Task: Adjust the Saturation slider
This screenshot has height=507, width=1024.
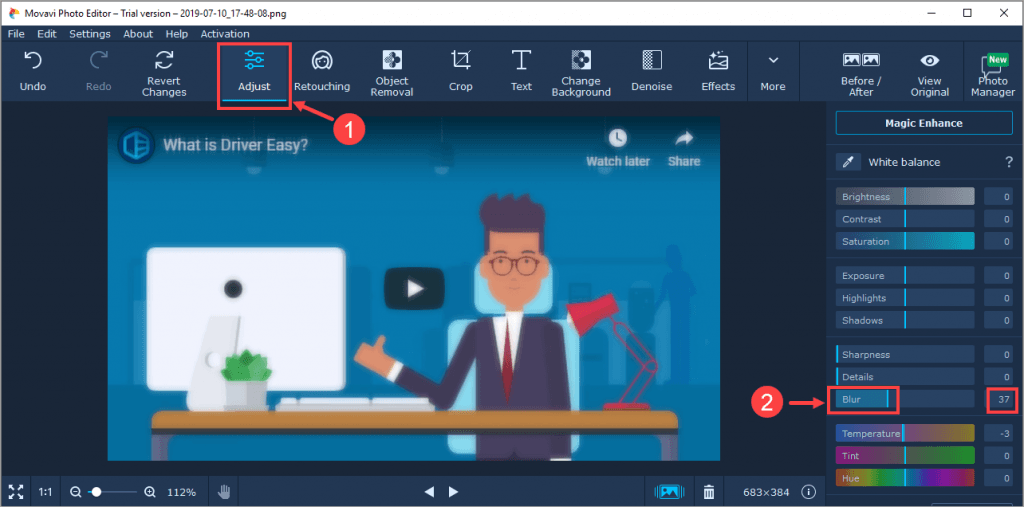Action: (905, 241)
